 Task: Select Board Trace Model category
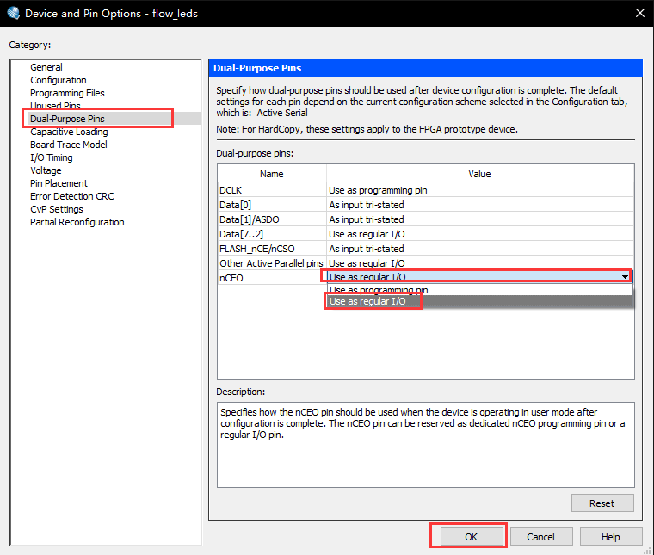pos(69,145)
